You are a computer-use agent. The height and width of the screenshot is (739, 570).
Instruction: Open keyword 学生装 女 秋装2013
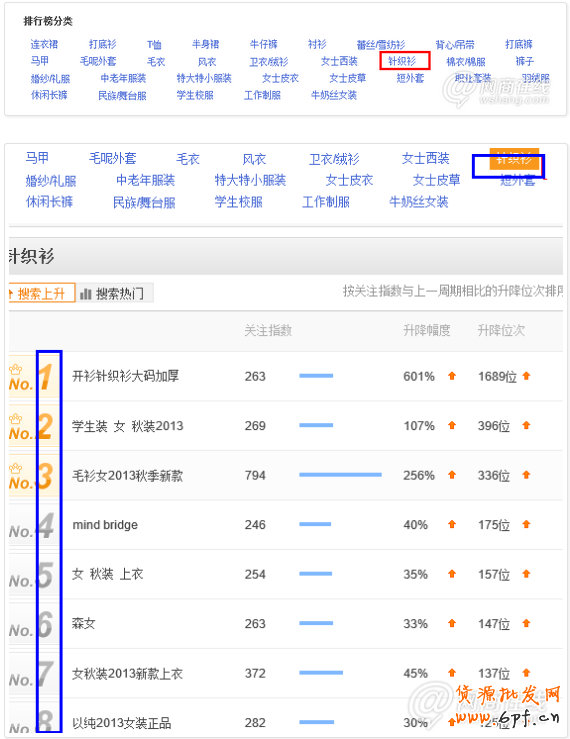[128, 426]
